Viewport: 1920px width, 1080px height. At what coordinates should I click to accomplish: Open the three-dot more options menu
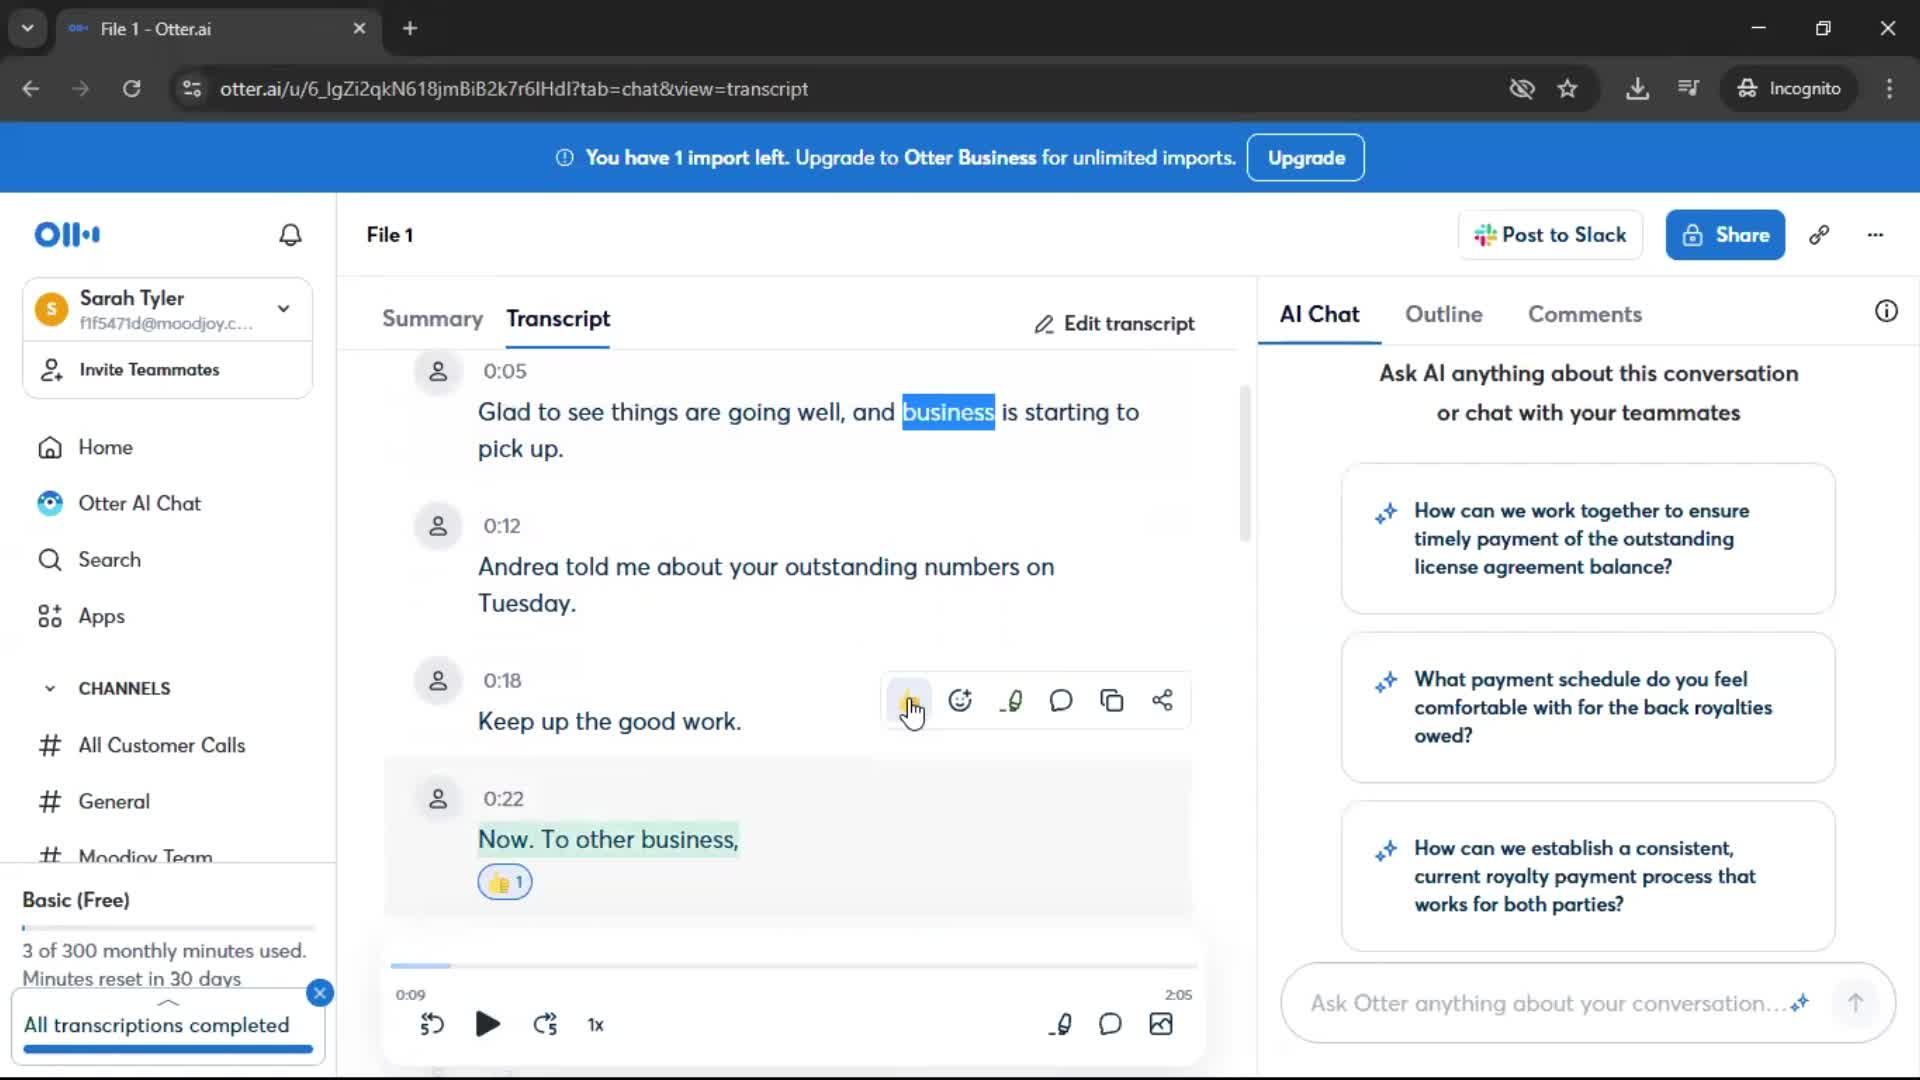[x=1875, y=234]
